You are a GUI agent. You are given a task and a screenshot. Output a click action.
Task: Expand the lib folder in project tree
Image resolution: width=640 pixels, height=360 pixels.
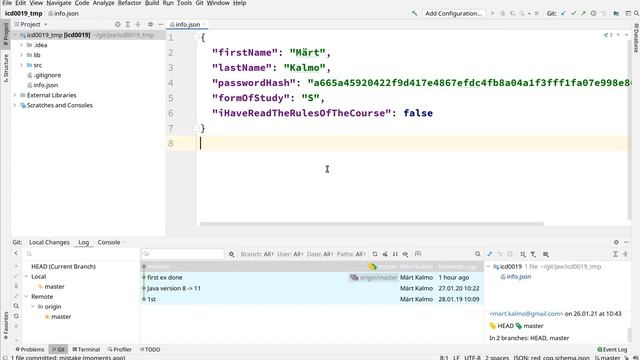pos(21,55)
